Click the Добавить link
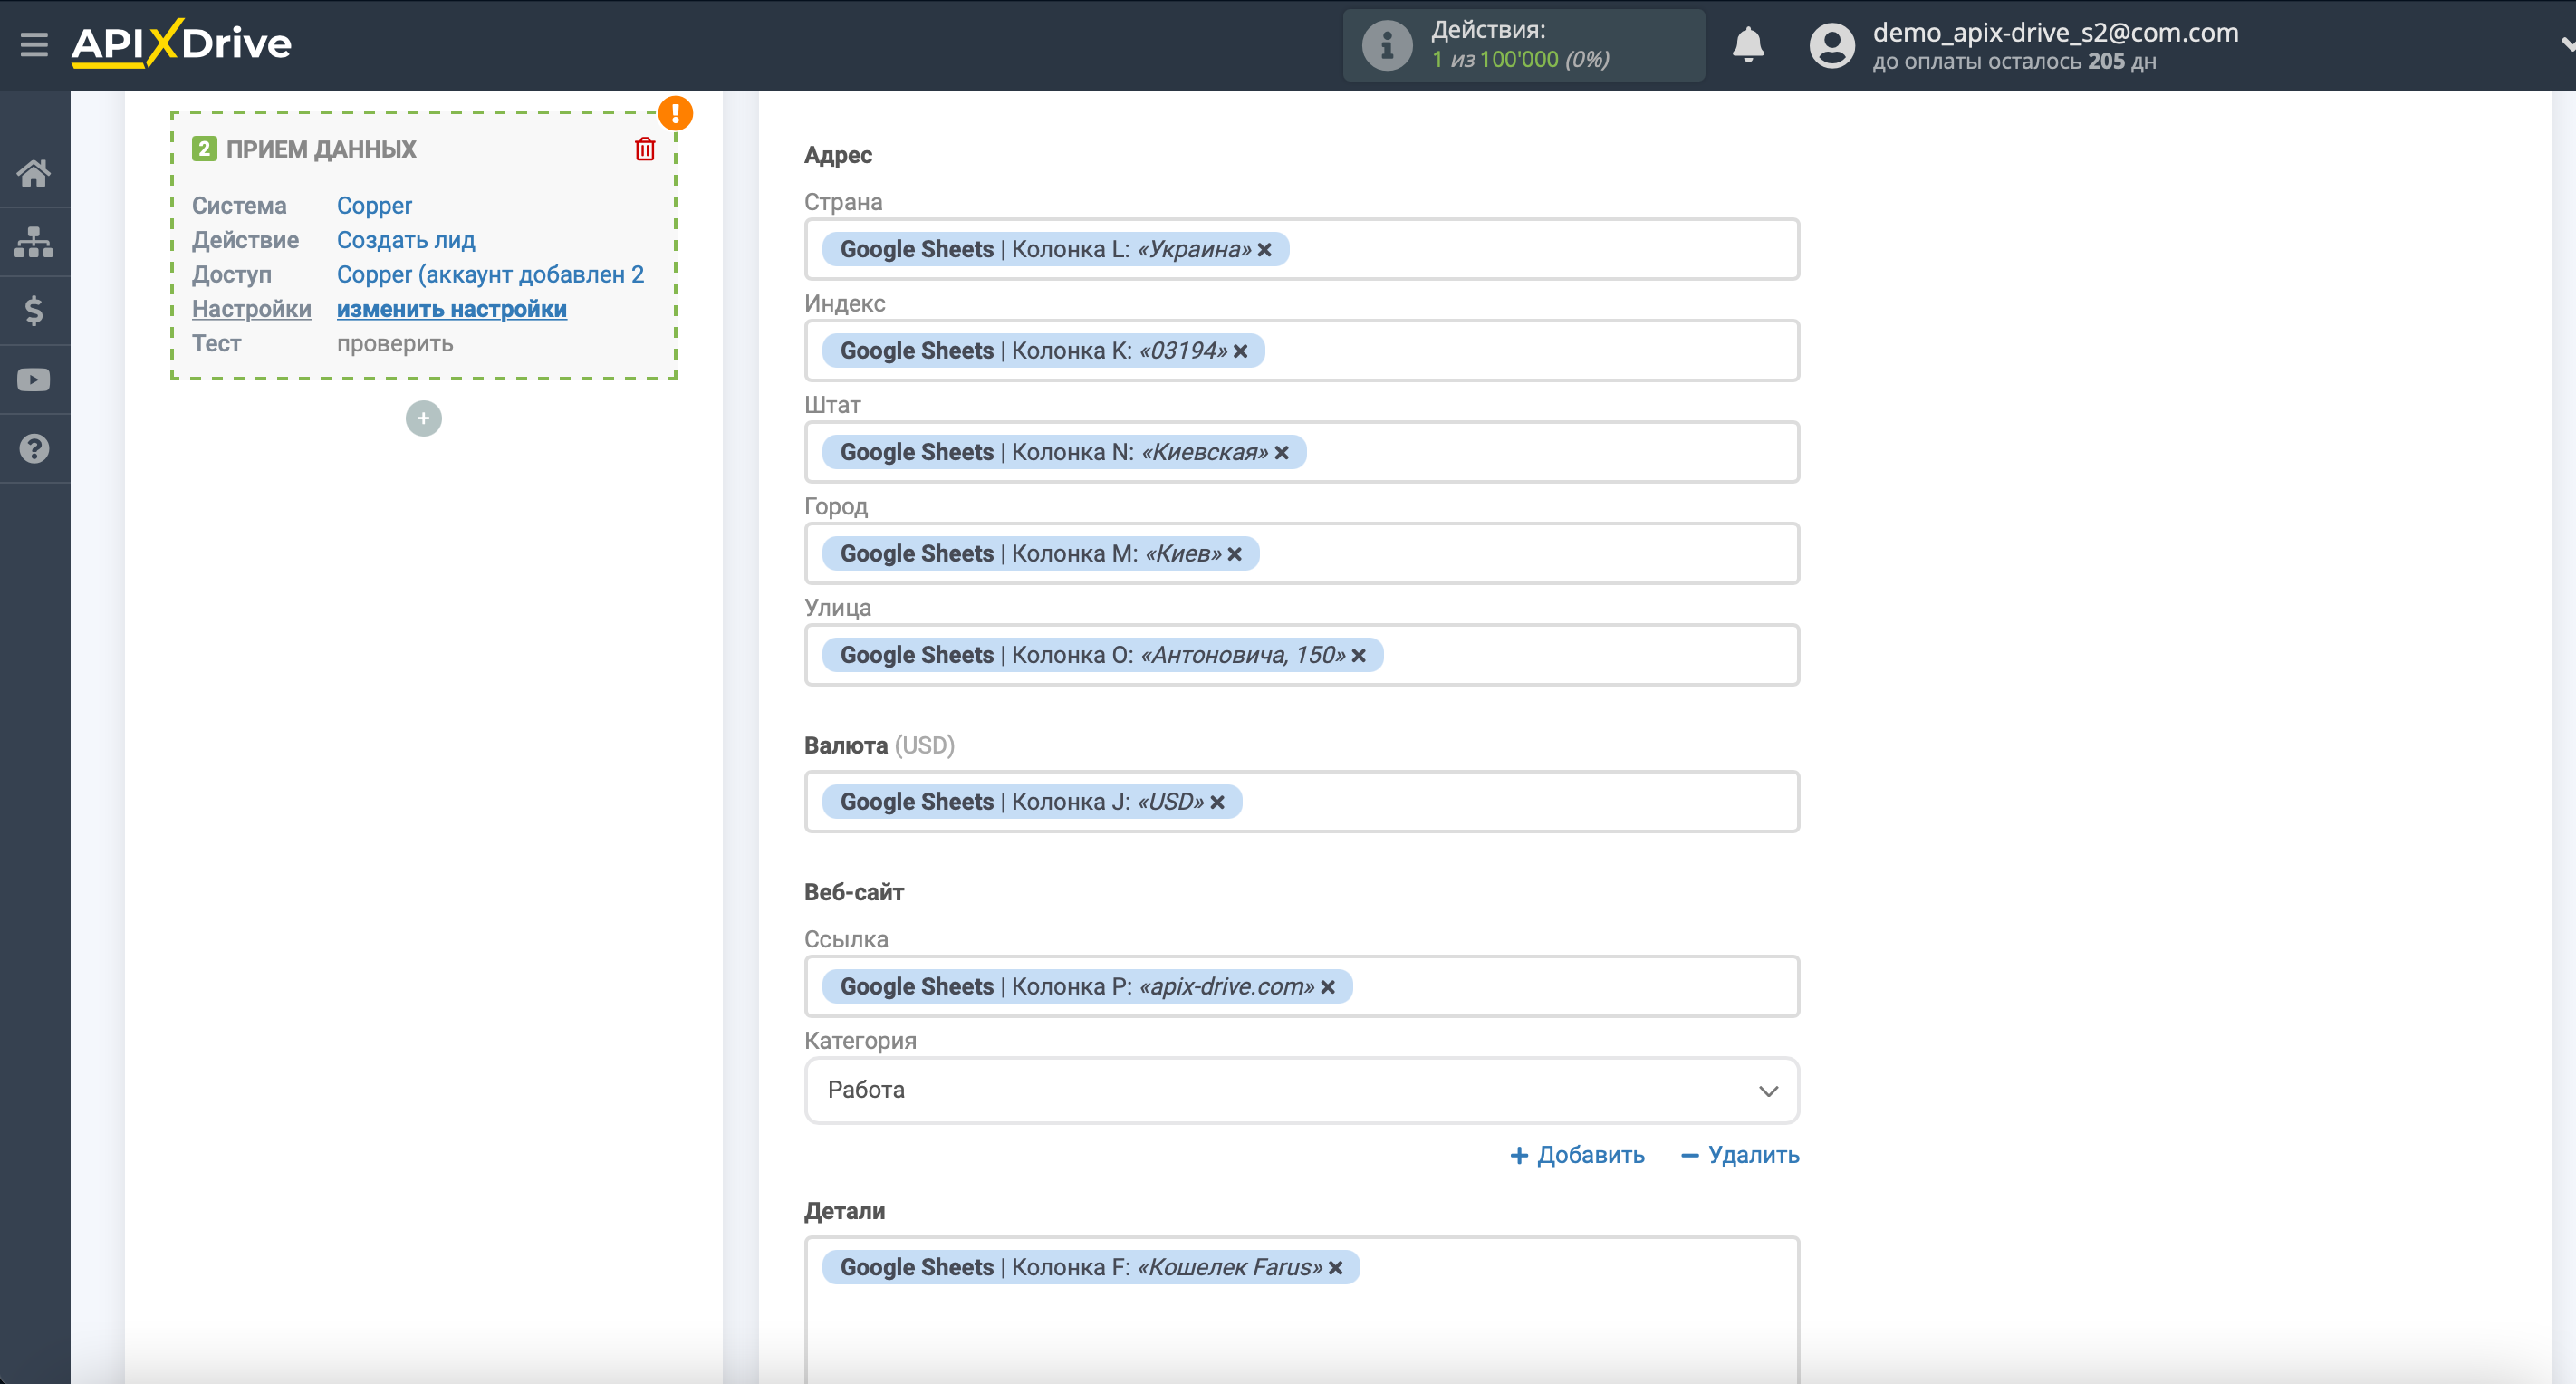This screenshot has height=1384, width=2576. (x=1577, y=1155)
